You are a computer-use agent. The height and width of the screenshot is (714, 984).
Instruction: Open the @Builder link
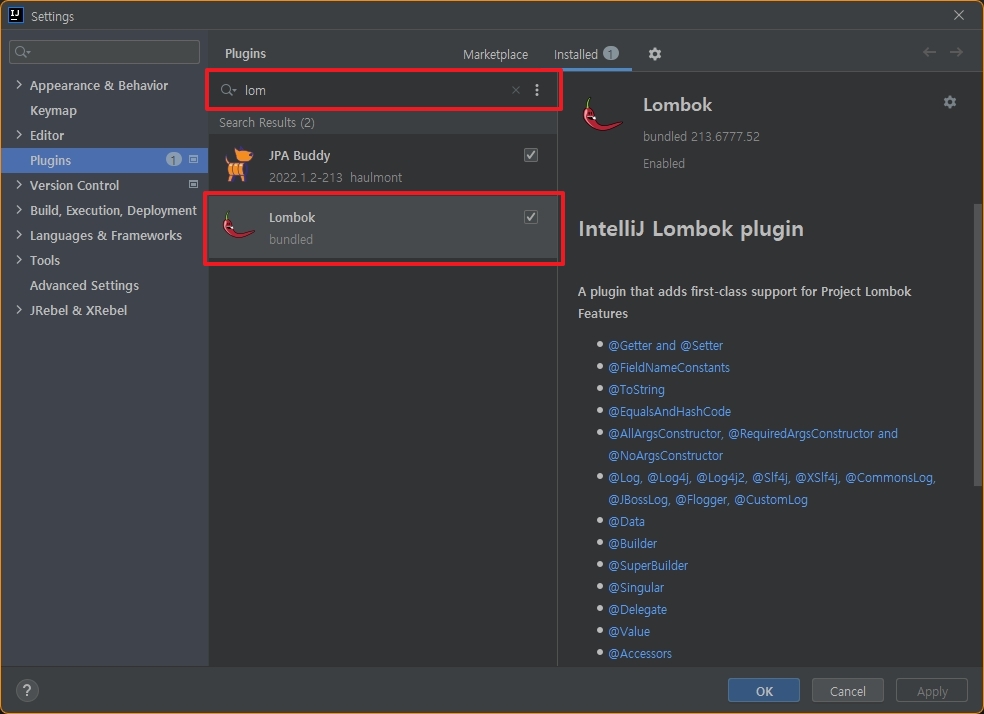(632, 543)
